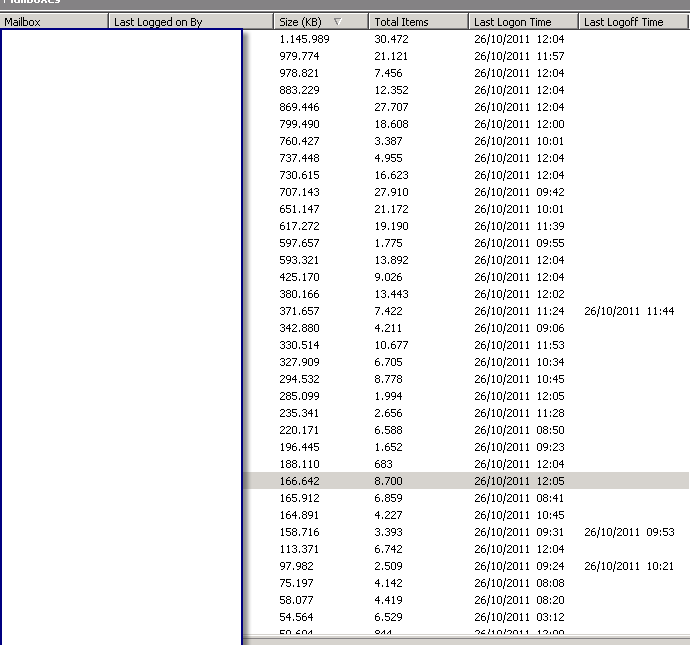This screenshot has width=690, height=645.
Task: Select the size cell 113.371
Action: coord(299,550)
